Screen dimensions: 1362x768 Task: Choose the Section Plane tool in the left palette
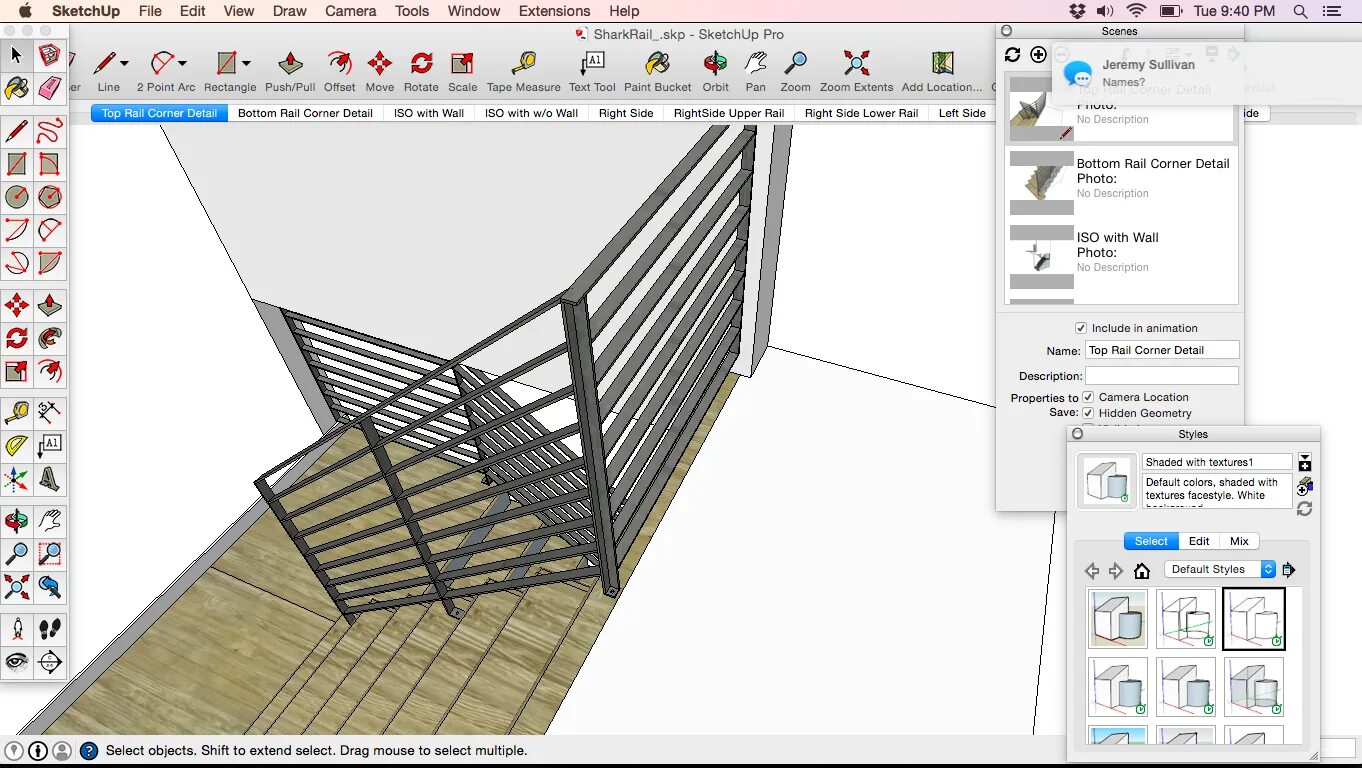pyautogui.click(x=49, y=662)
